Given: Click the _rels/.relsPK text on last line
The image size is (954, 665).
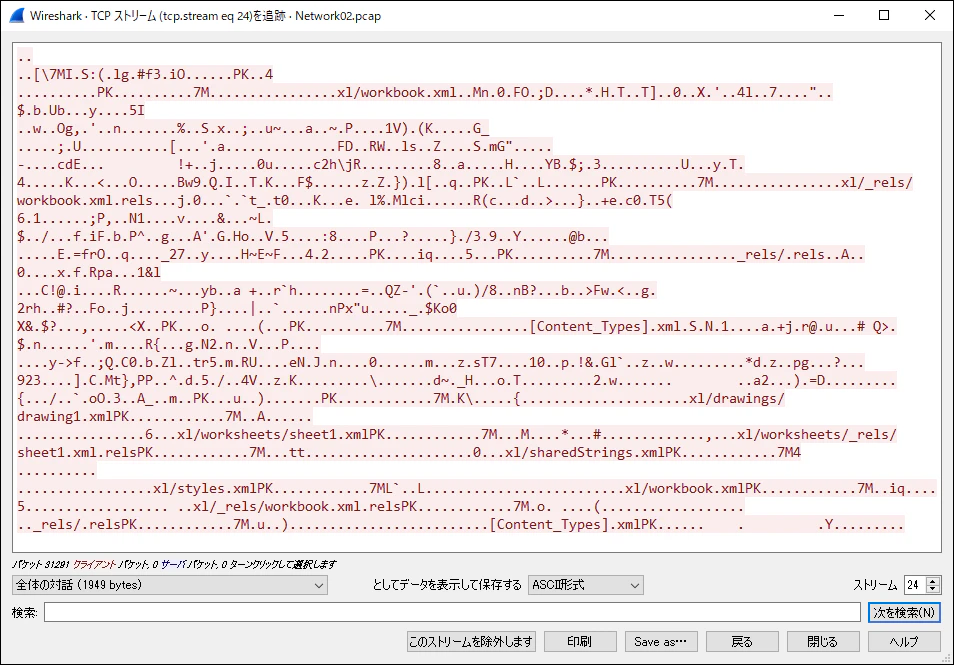Looking at the screenshot, I should click(85, 524).
